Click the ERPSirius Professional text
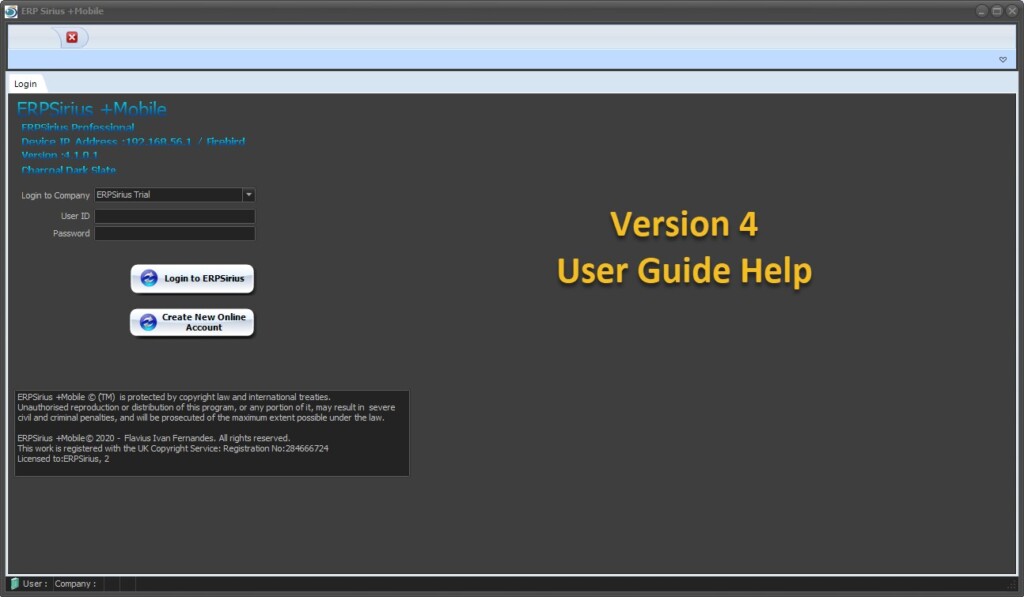The image size is (1024, 597). pos(78,127)
